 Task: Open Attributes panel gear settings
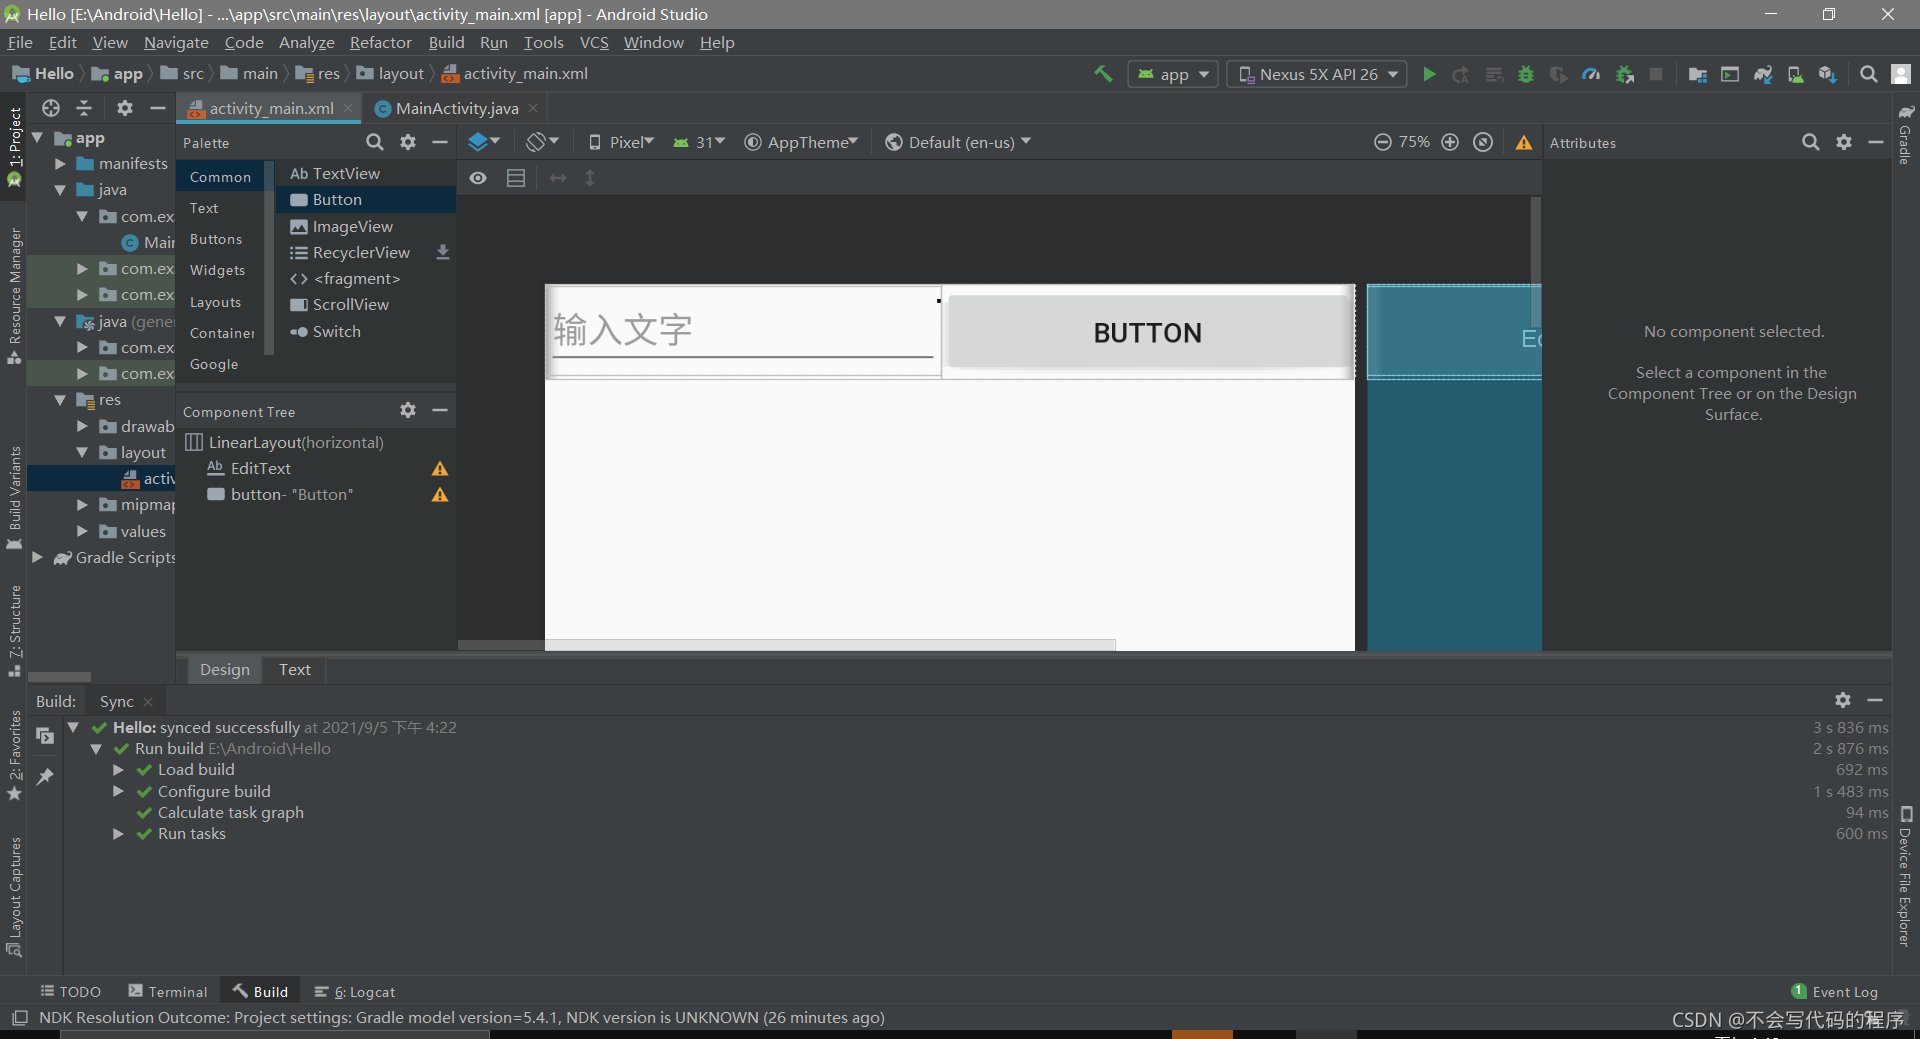[x=1844, y=142]
